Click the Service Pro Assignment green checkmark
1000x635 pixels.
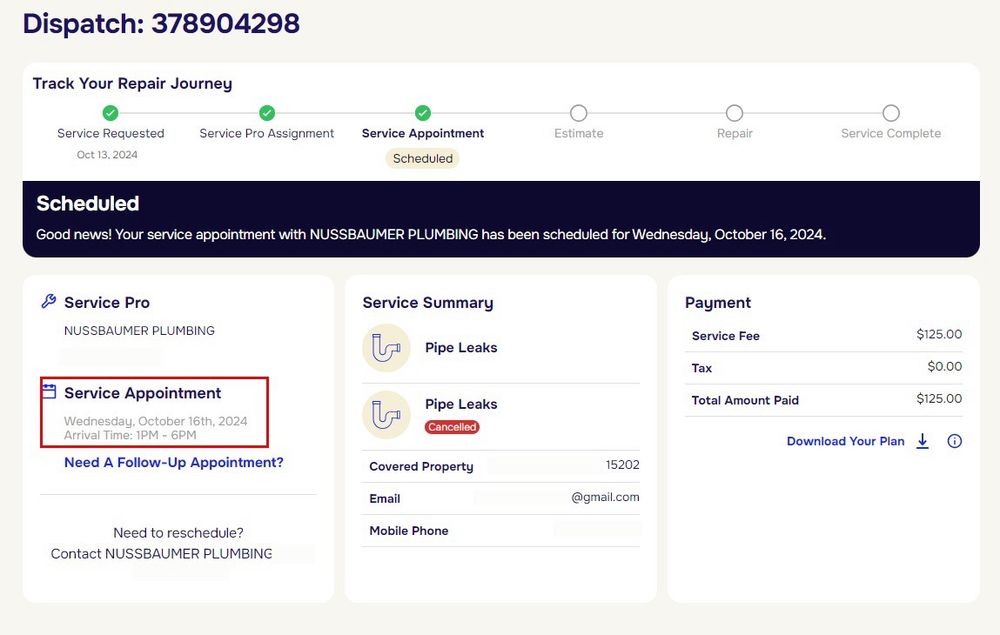pyautogui.click(x=267, y=113)
